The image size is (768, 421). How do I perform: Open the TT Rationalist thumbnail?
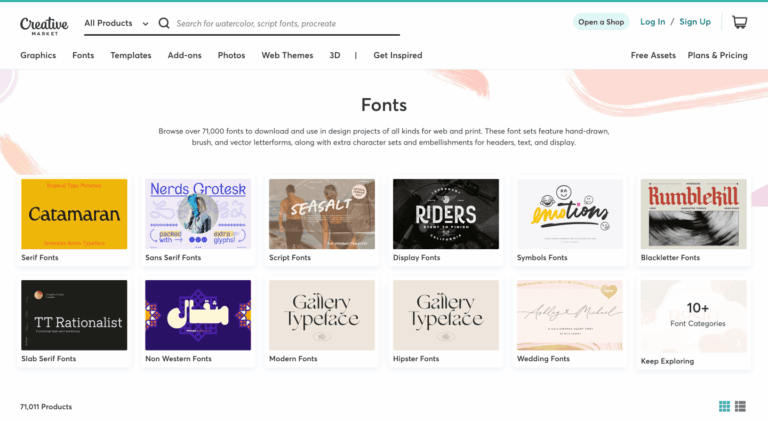pos(74,315)
